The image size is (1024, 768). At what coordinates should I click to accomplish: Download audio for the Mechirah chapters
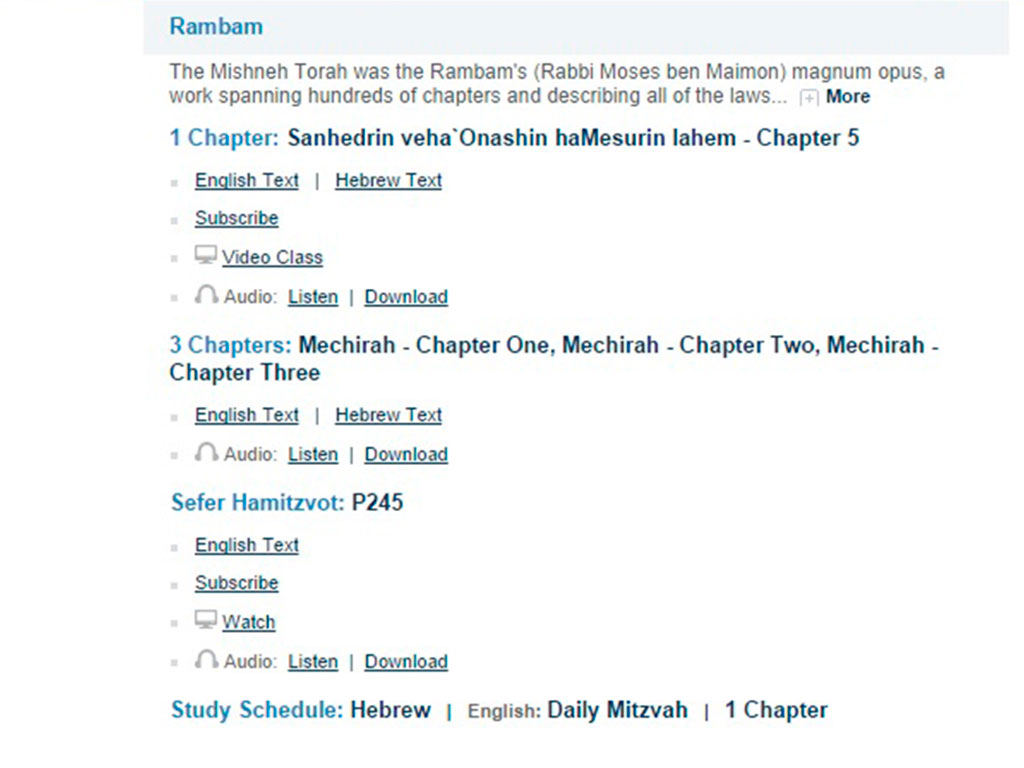[x=406, y=454]
